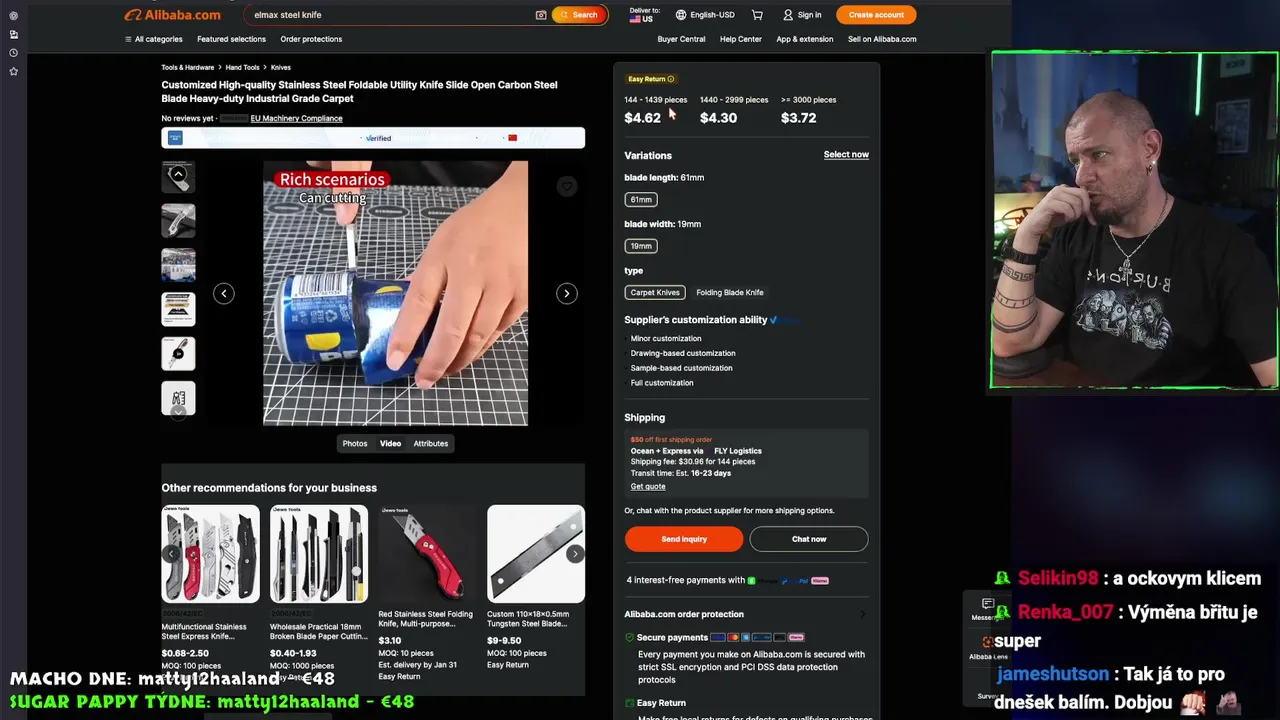This screenshot has height=720, width=1280.
Task: Open history clock icon in browser sidebar
Action: point(13,53)
